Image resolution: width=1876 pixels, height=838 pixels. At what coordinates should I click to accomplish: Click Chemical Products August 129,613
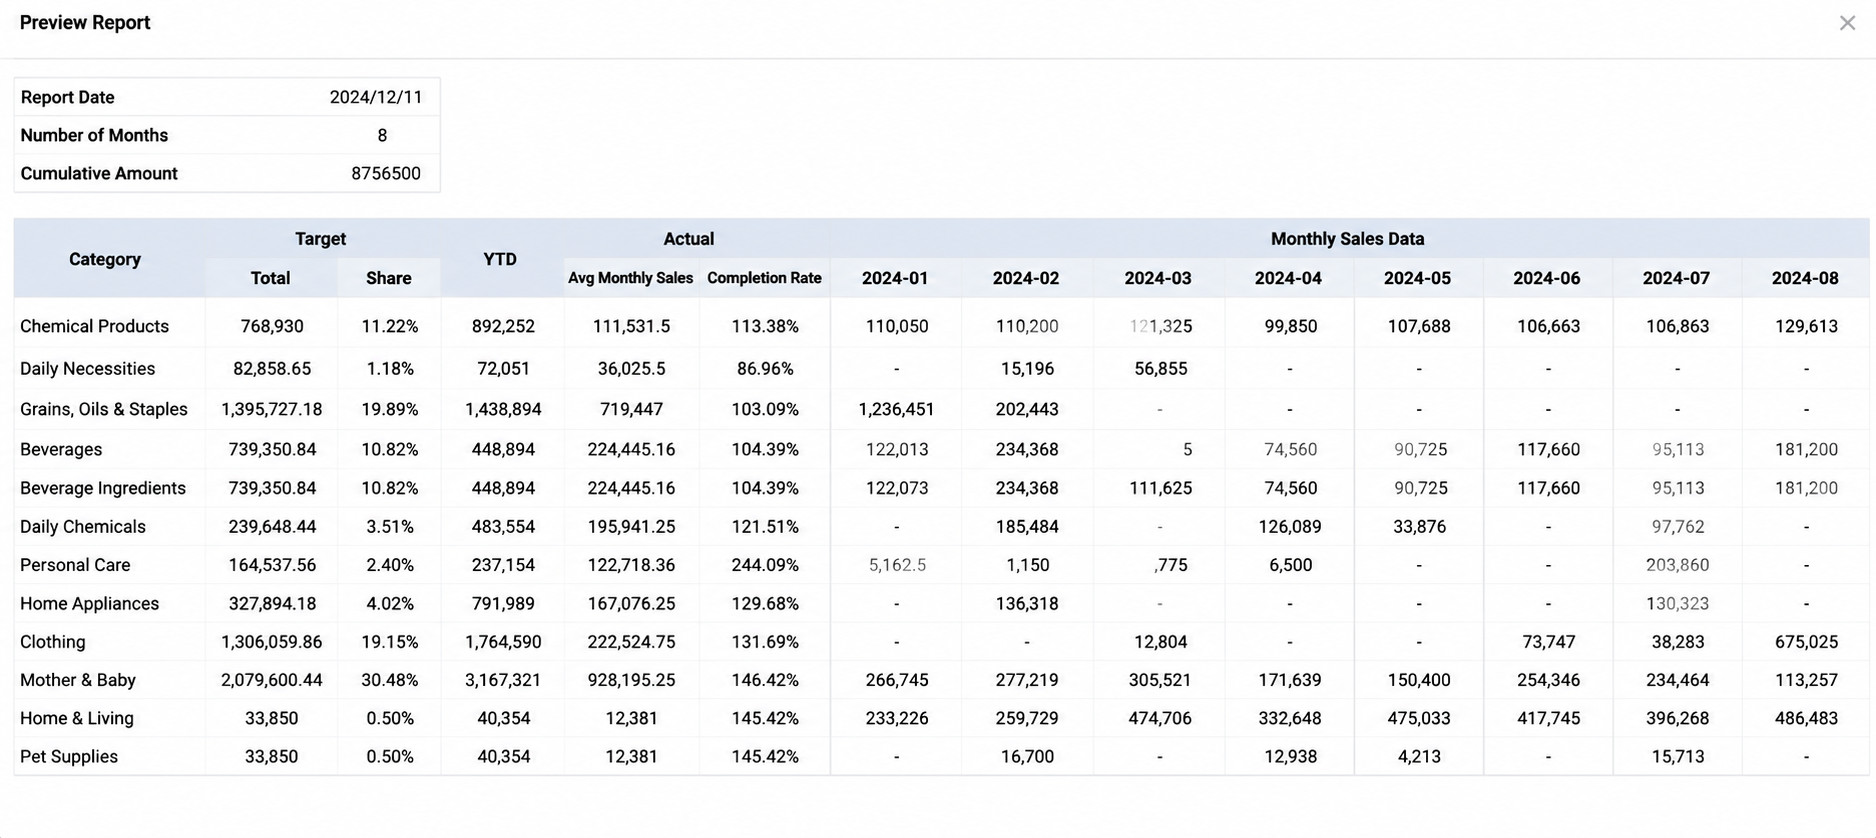click(x=1806, y=326)
